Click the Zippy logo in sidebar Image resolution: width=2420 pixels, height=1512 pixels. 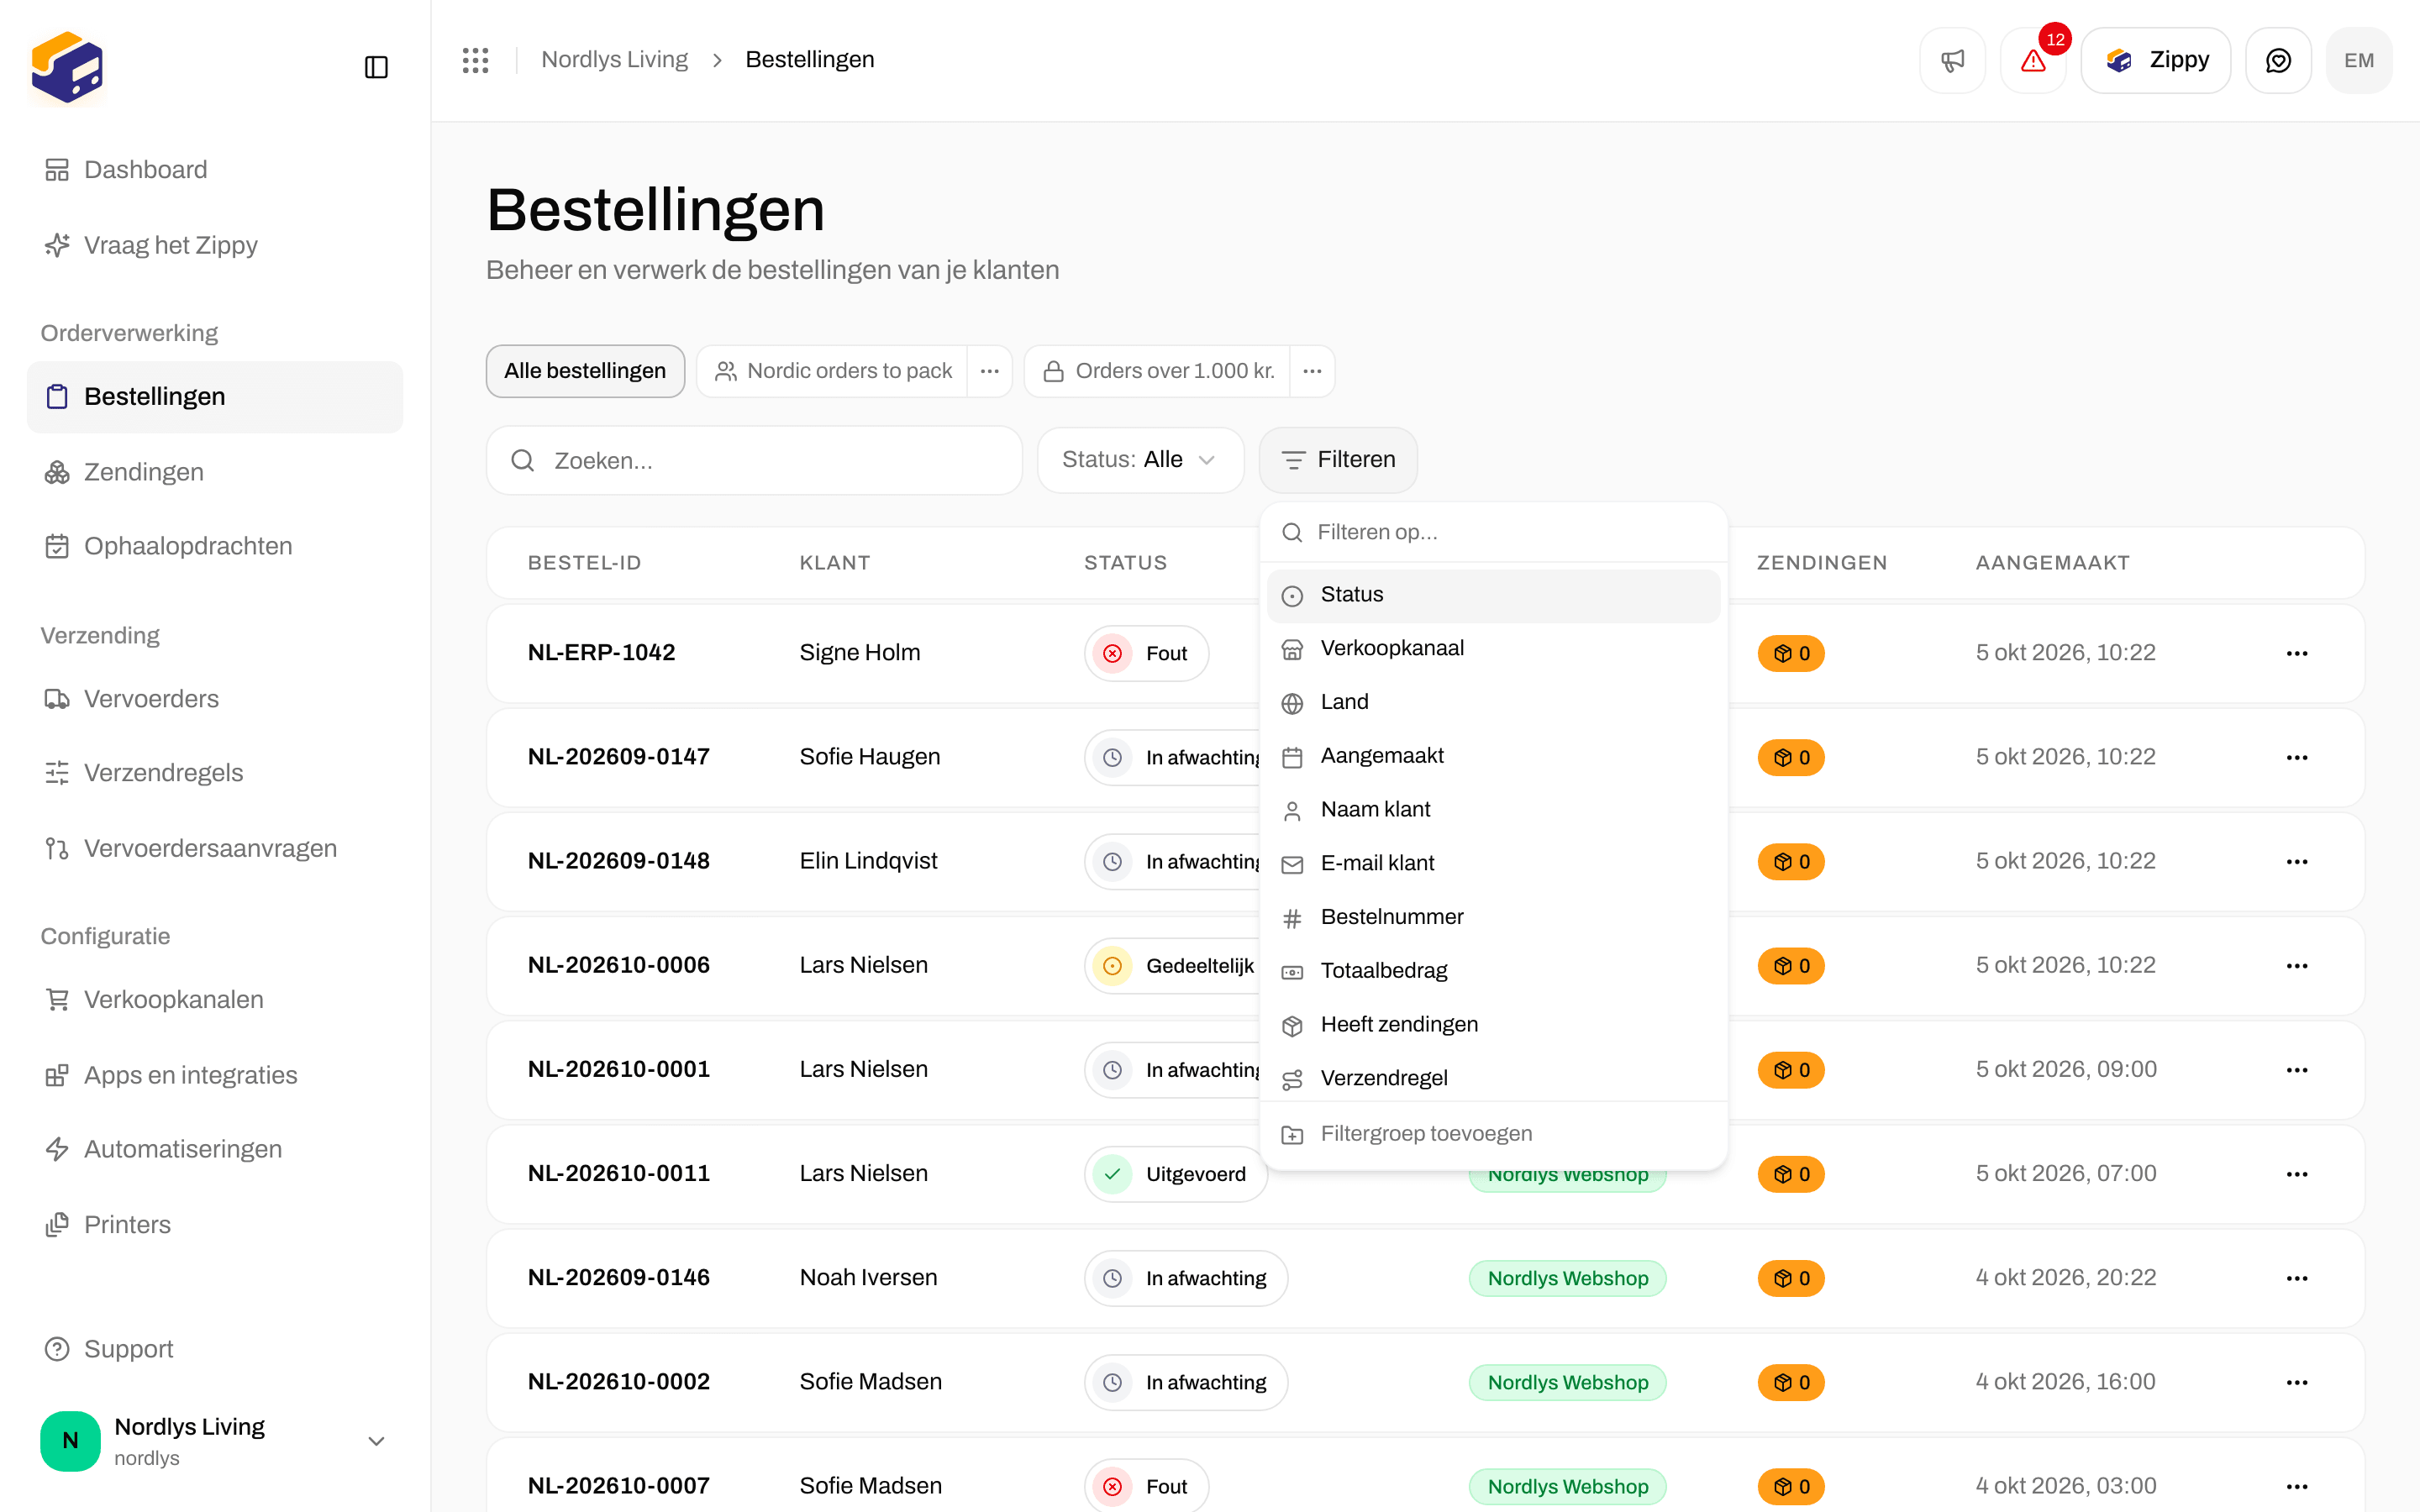[x=67, y=67]
